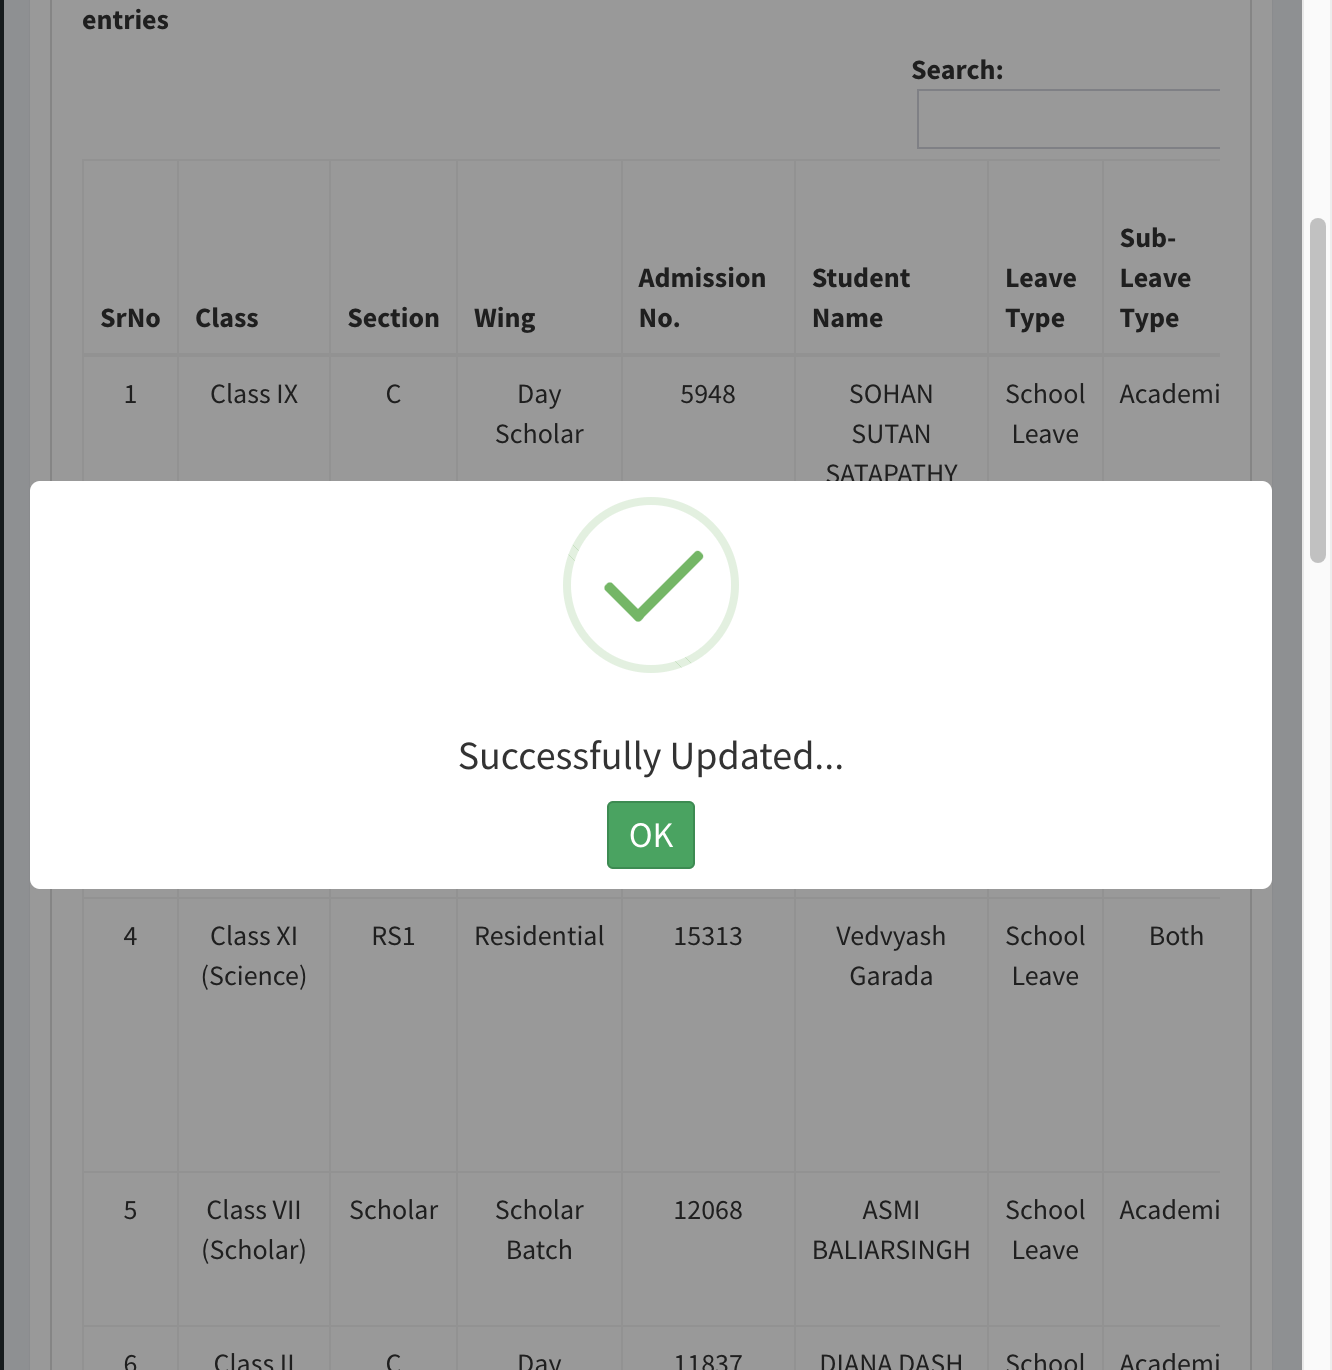Sort by the Leave Type column header
Viewport: 1332px width, 1370px height.
tap(1041, 297)
